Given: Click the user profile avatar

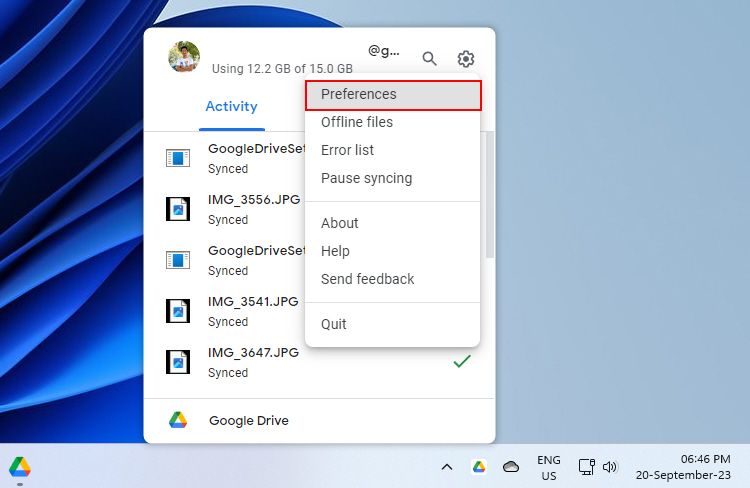Looking at the screenshot, I should pyautogui.click(x=184, y=57).
